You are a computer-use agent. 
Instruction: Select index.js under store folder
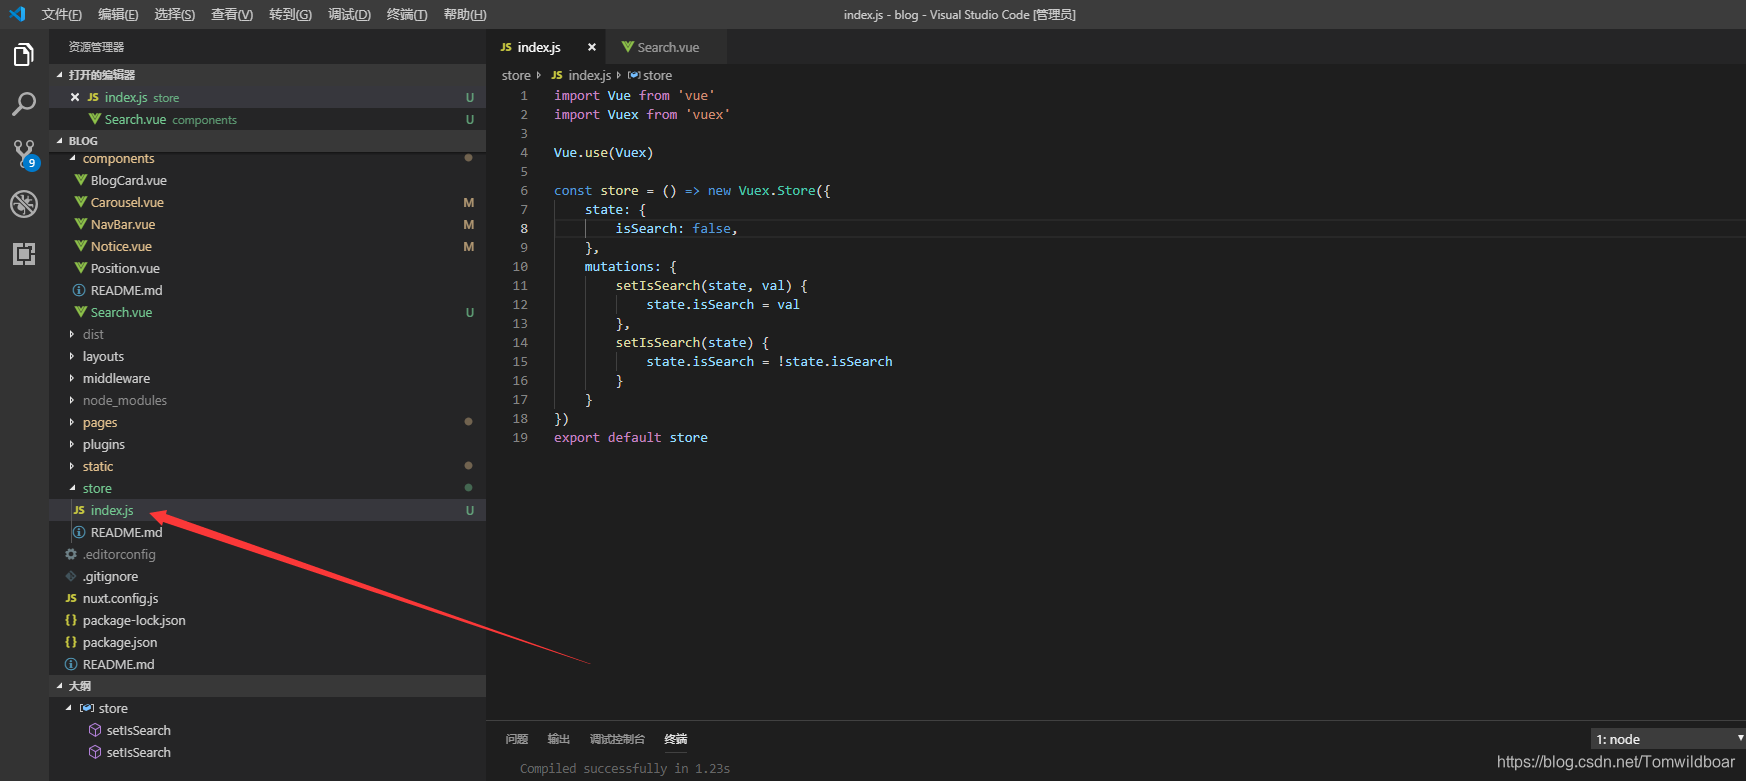[x=268, y=510]
